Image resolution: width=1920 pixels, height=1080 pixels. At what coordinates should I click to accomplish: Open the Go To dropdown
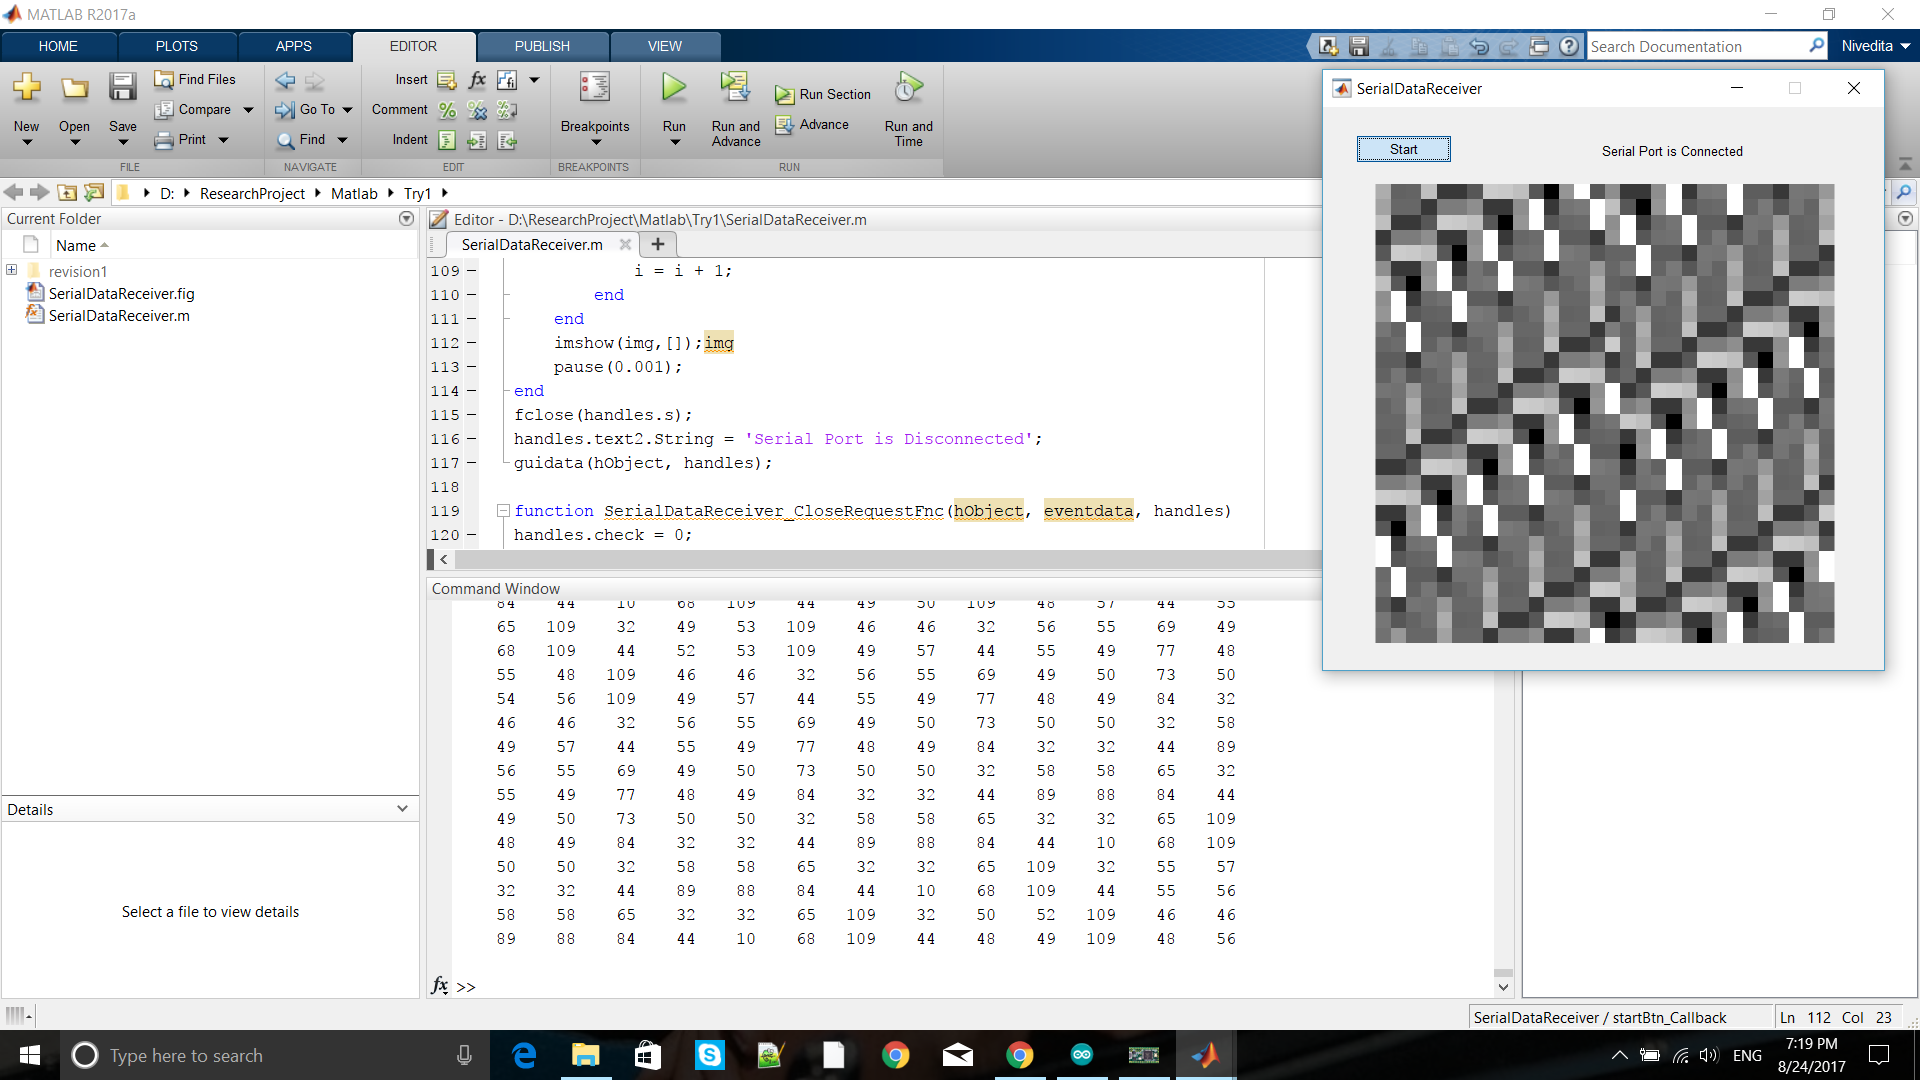[x=347, y=110]
